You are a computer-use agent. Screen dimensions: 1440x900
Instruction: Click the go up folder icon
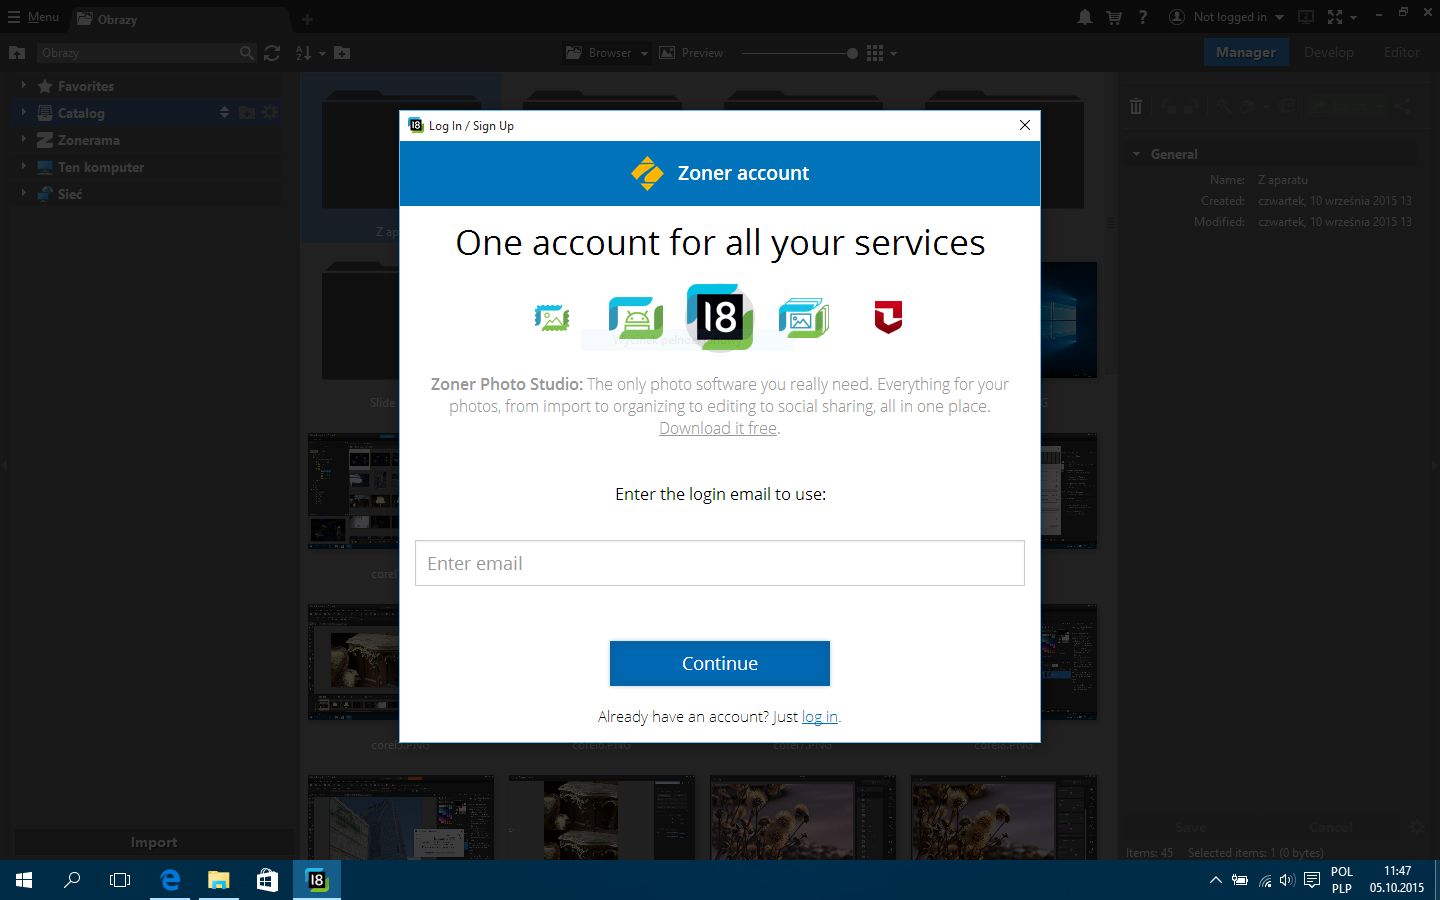[x=17, y=53]
